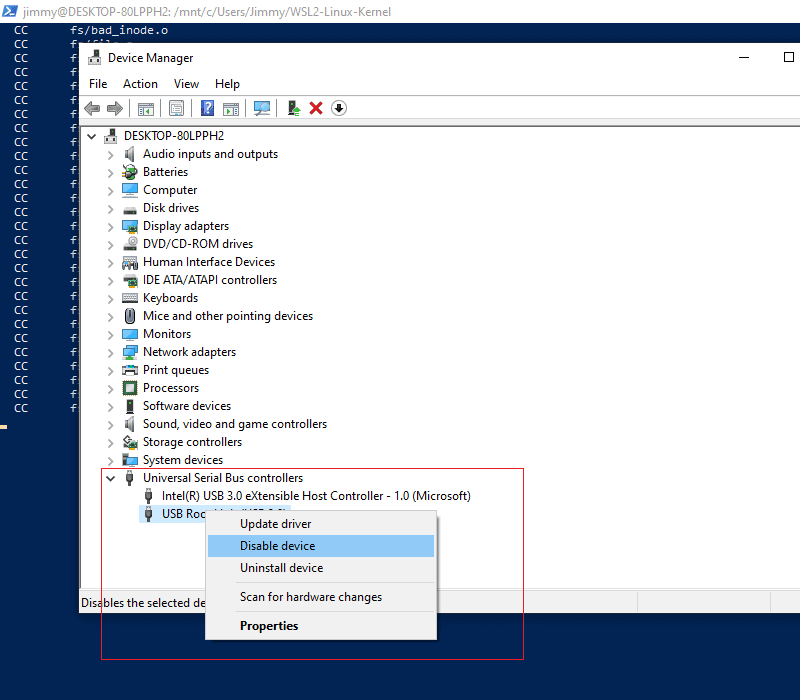
Task: Expand the Processors category
Action: (x=110, y=389)
